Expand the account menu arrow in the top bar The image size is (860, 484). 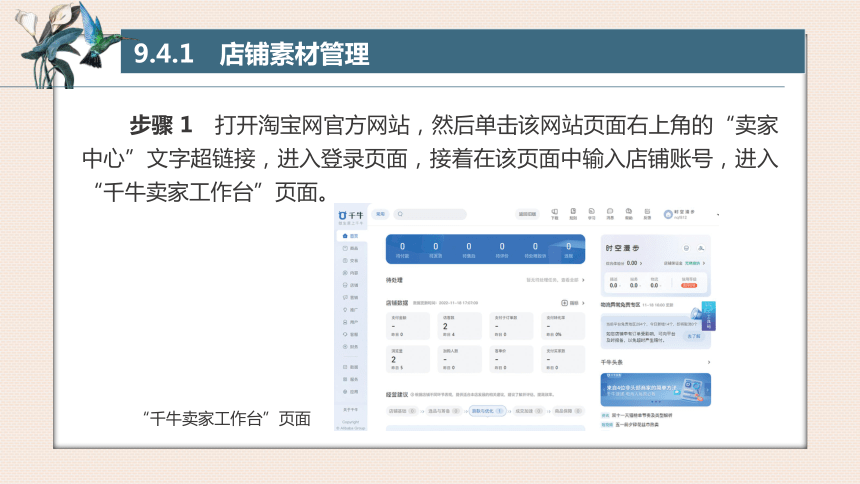[718, 215]
